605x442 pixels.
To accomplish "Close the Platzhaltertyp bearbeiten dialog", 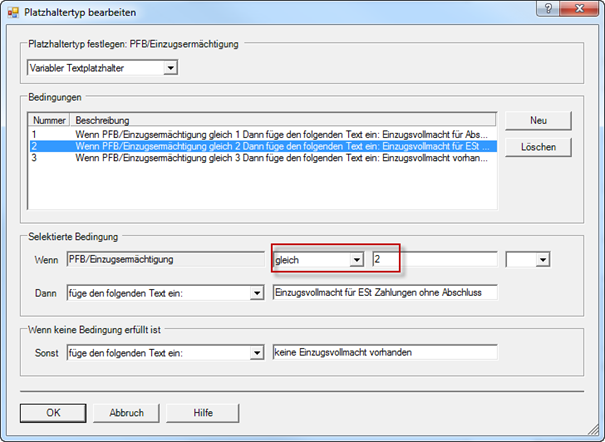I will pyautogui.click(x=579, y=8).
